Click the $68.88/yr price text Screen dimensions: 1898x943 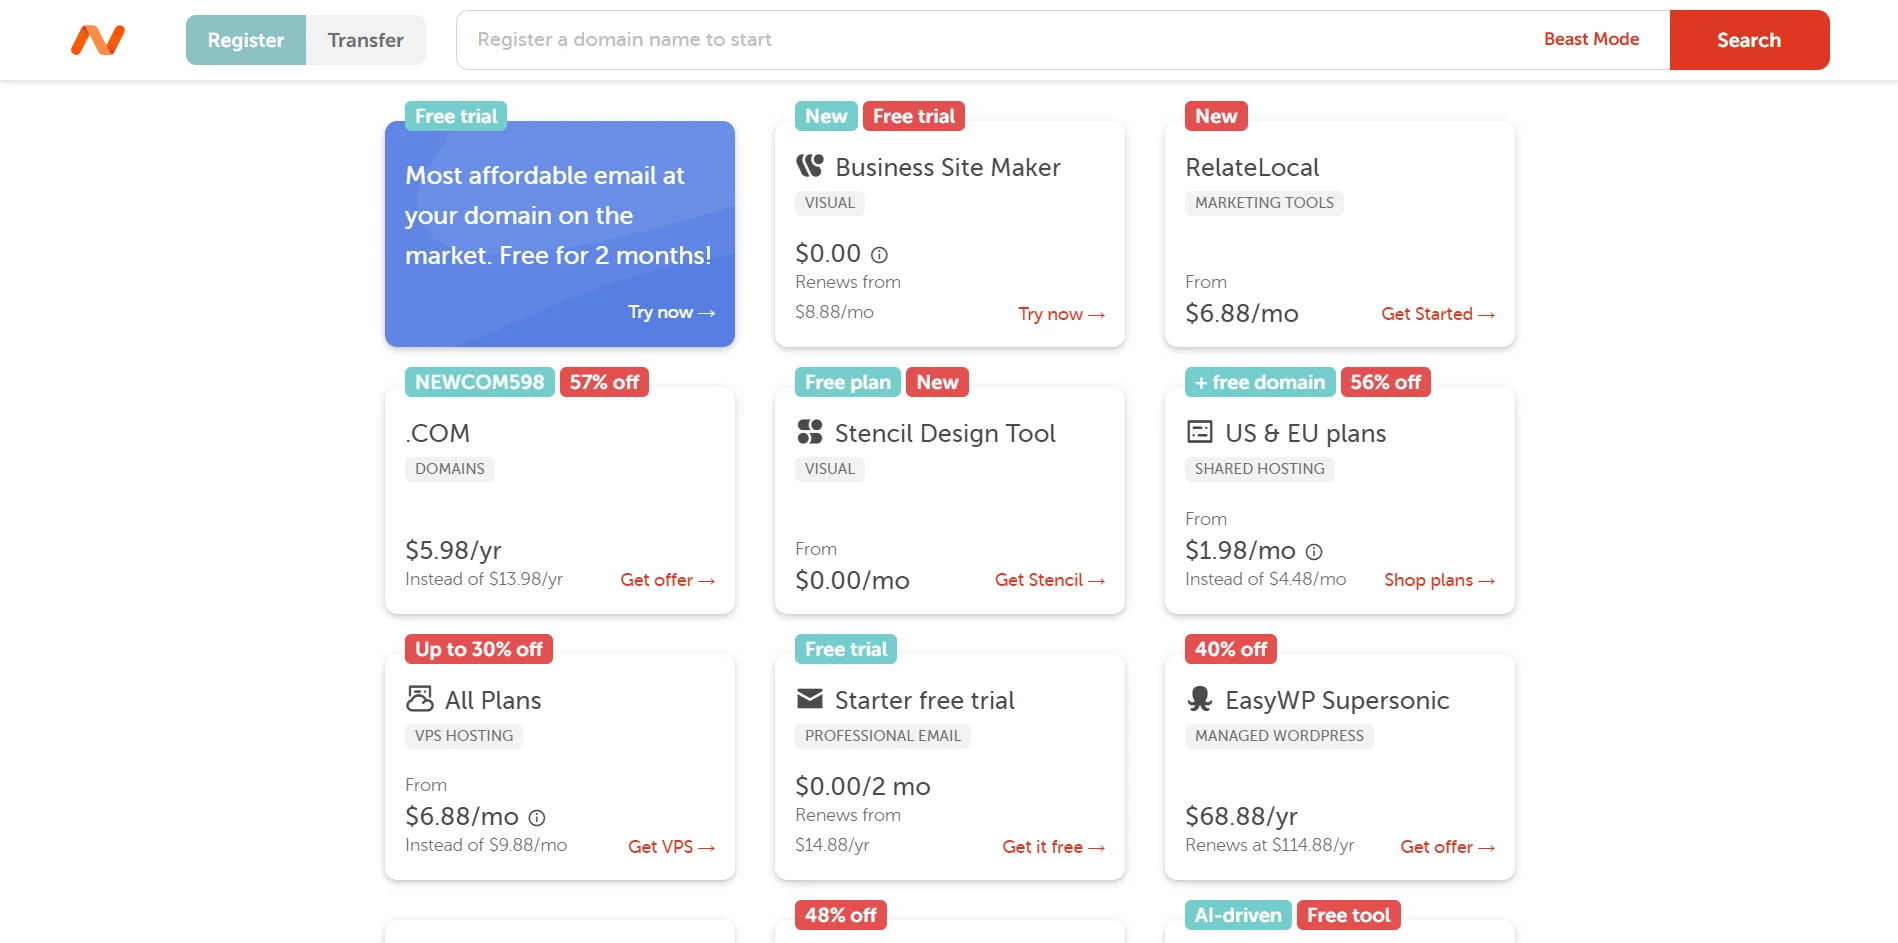(1241, 816)
